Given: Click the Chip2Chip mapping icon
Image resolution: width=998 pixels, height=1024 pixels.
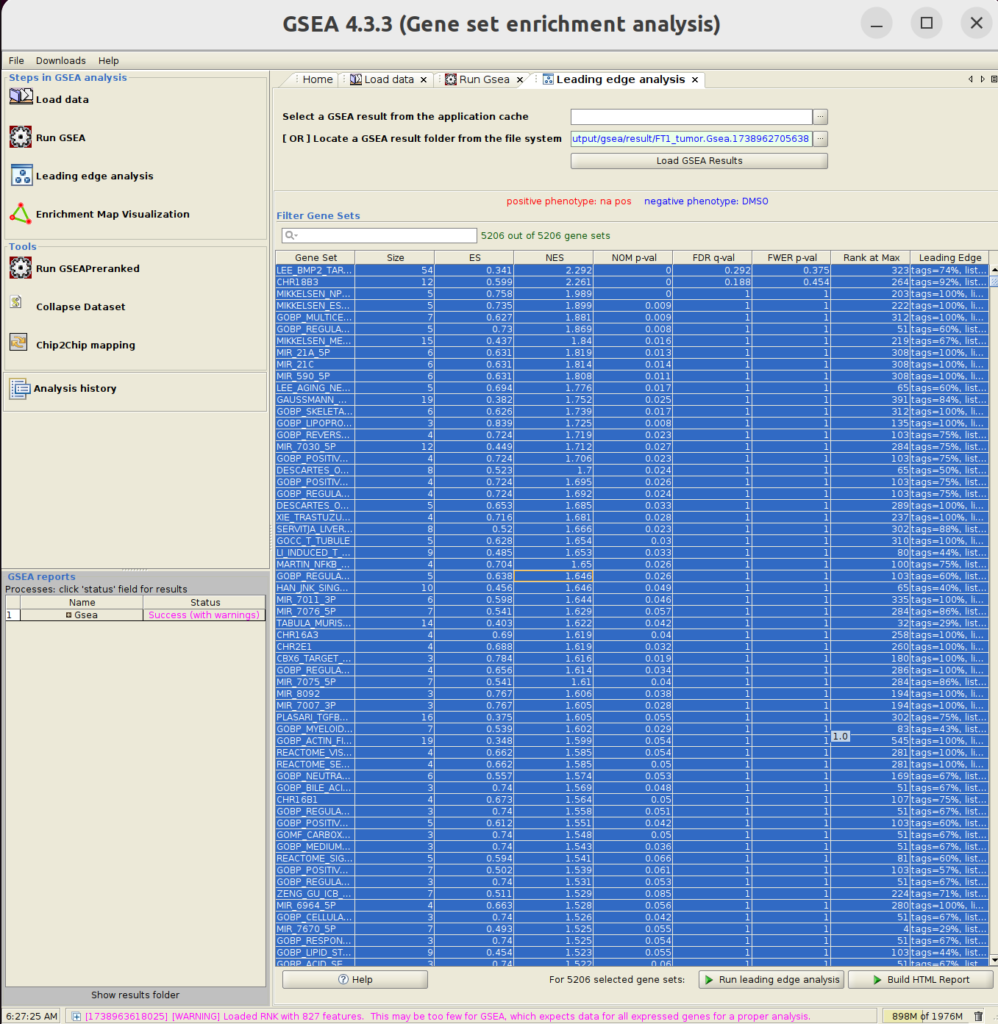Looking at the screenshot, I should point(18,342).
